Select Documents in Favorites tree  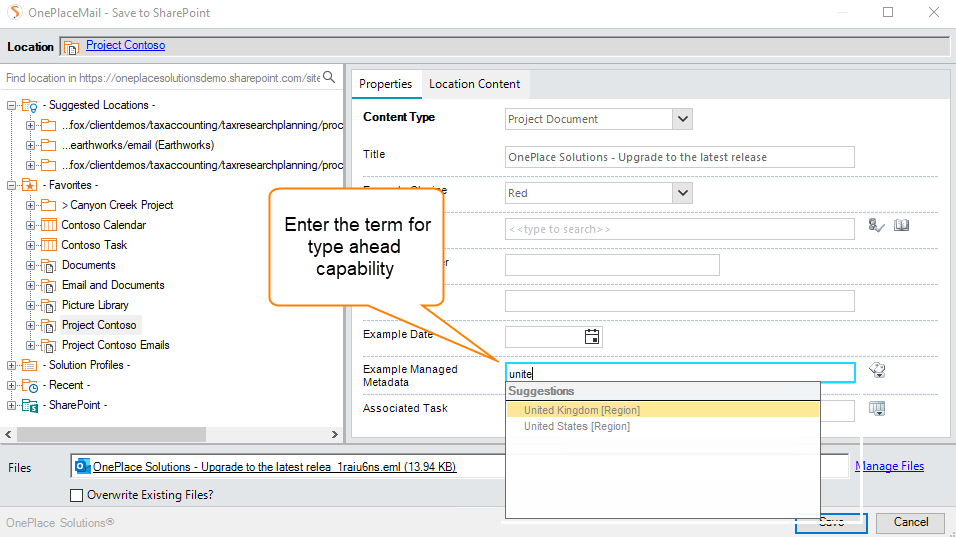coord(89,265)
